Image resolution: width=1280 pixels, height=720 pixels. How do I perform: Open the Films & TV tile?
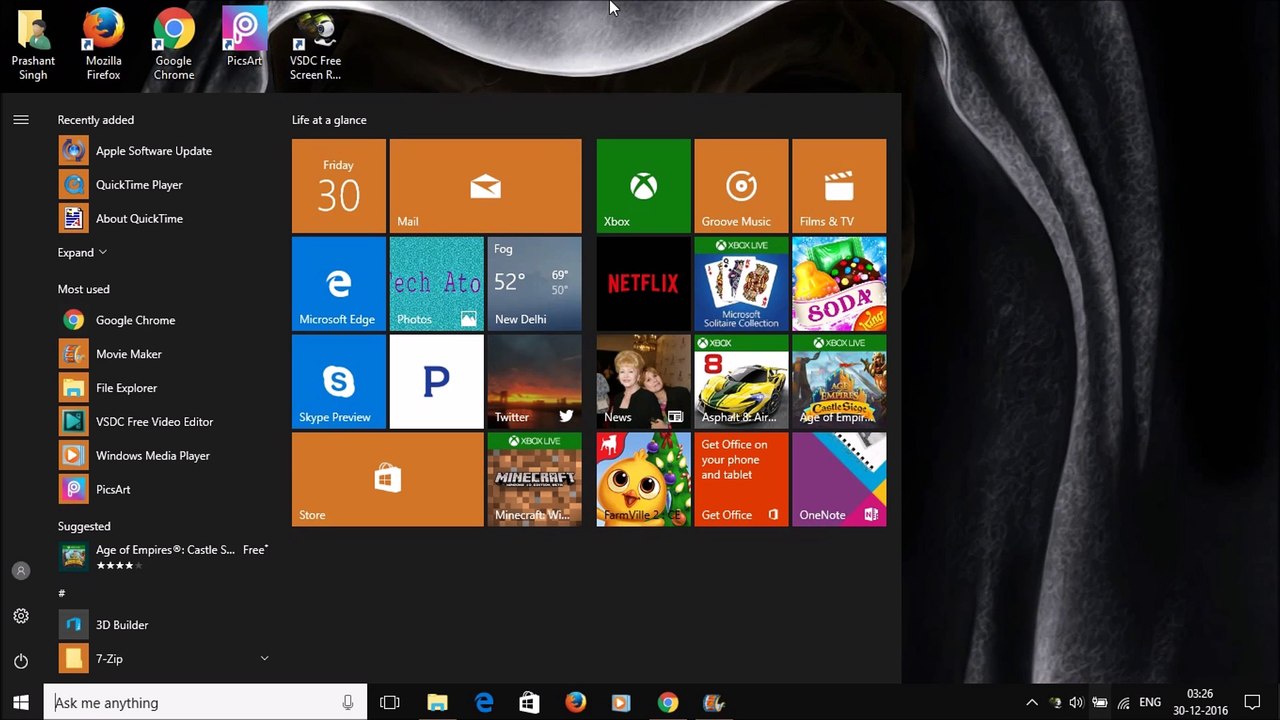(839, 186)
